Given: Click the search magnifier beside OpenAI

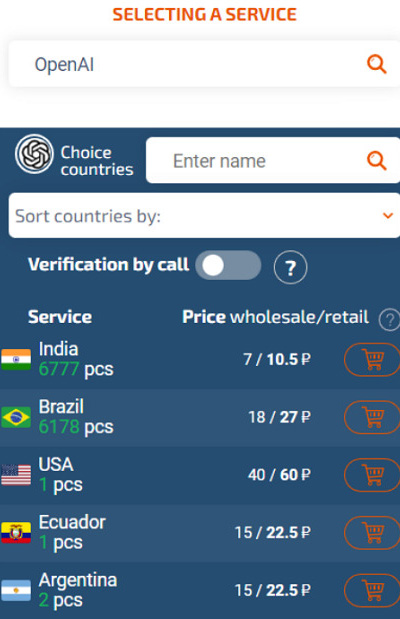Looking at the screenshot, I should pyautogui.click(x=376, y=64).
